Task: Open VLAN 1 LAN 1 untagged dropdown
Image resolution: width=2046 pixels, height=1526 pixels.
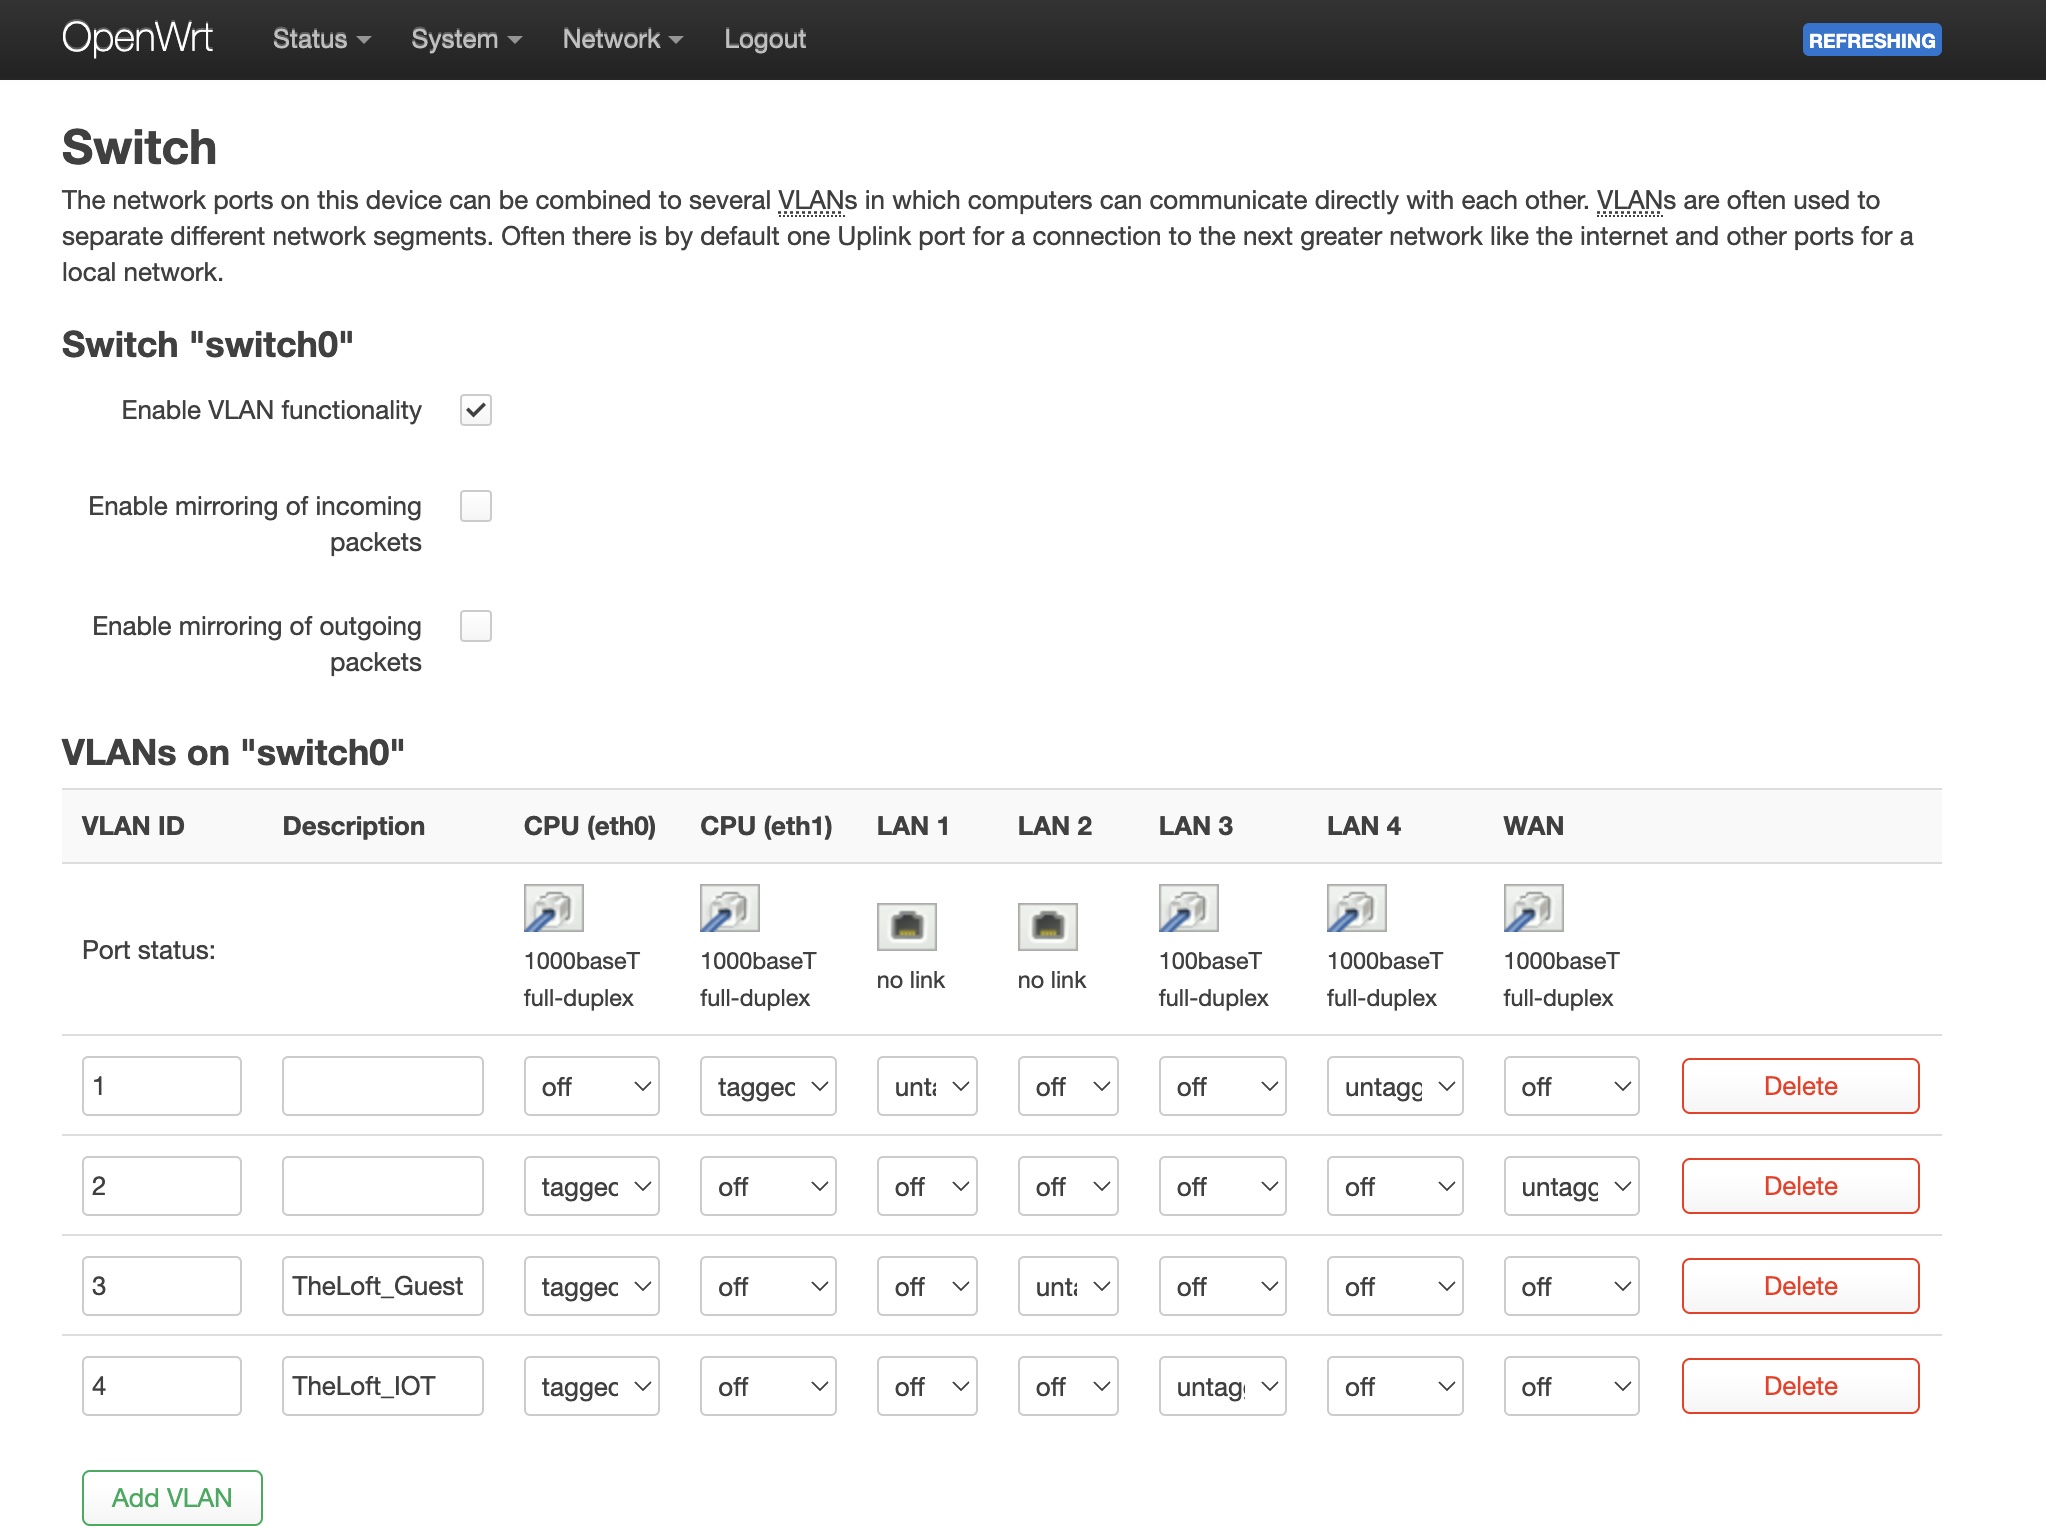Action: pyautogui.click(x=927, y=1086)
